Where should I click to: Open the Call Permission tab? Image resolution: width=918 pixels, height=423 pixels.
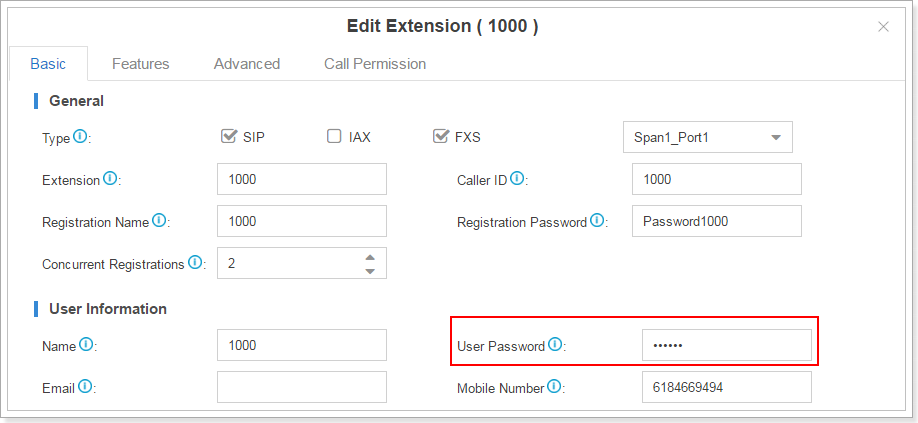point(375,64)
